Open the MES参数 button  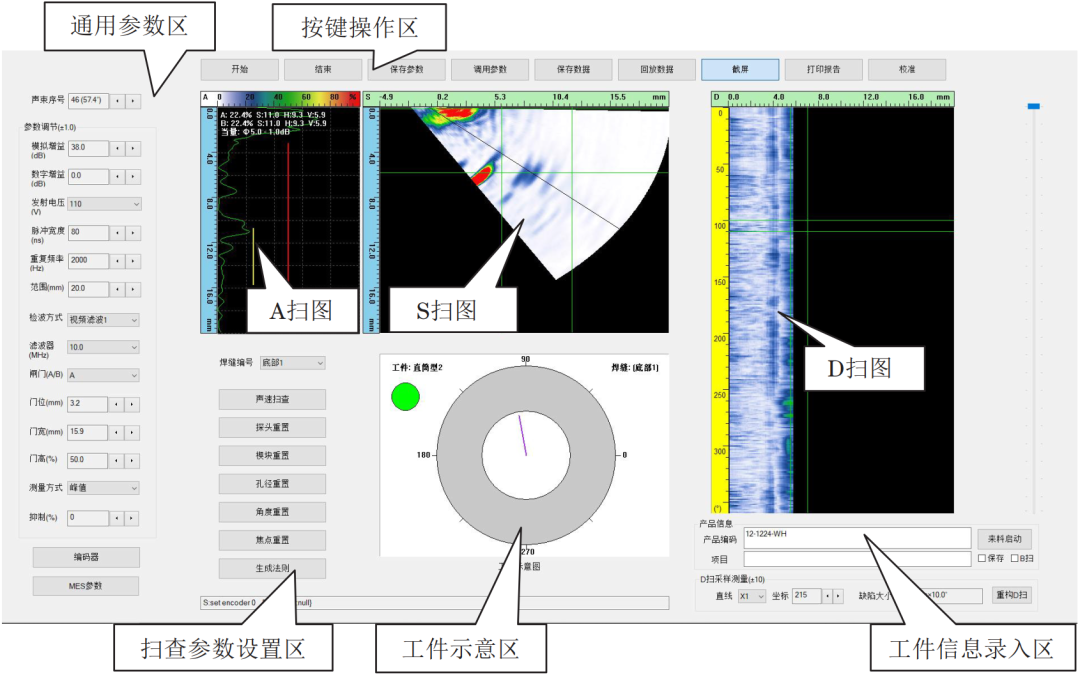pyautogui.click(x=86, y=586)
